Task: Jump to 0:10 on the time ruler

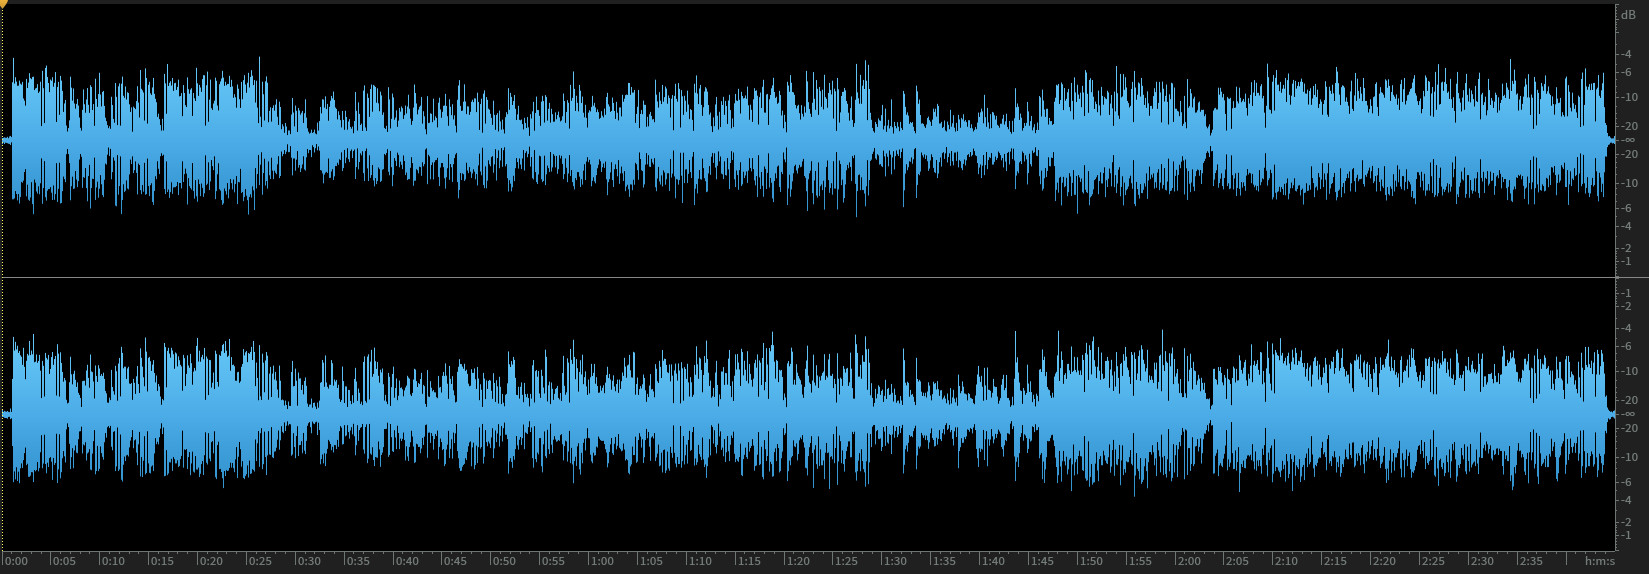Action: pos(113,561)
